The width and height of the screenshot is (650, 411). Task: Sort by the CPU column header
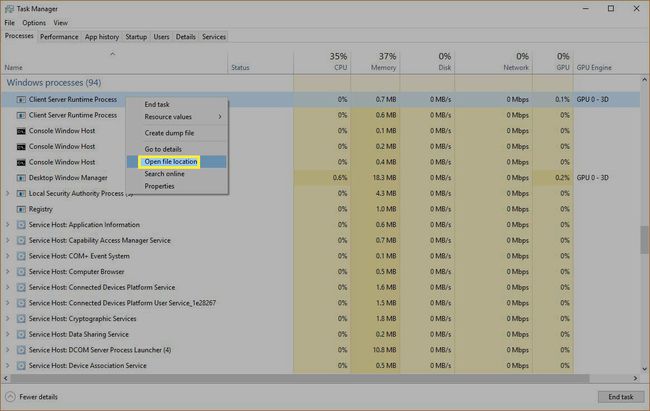tap(322, 61)
